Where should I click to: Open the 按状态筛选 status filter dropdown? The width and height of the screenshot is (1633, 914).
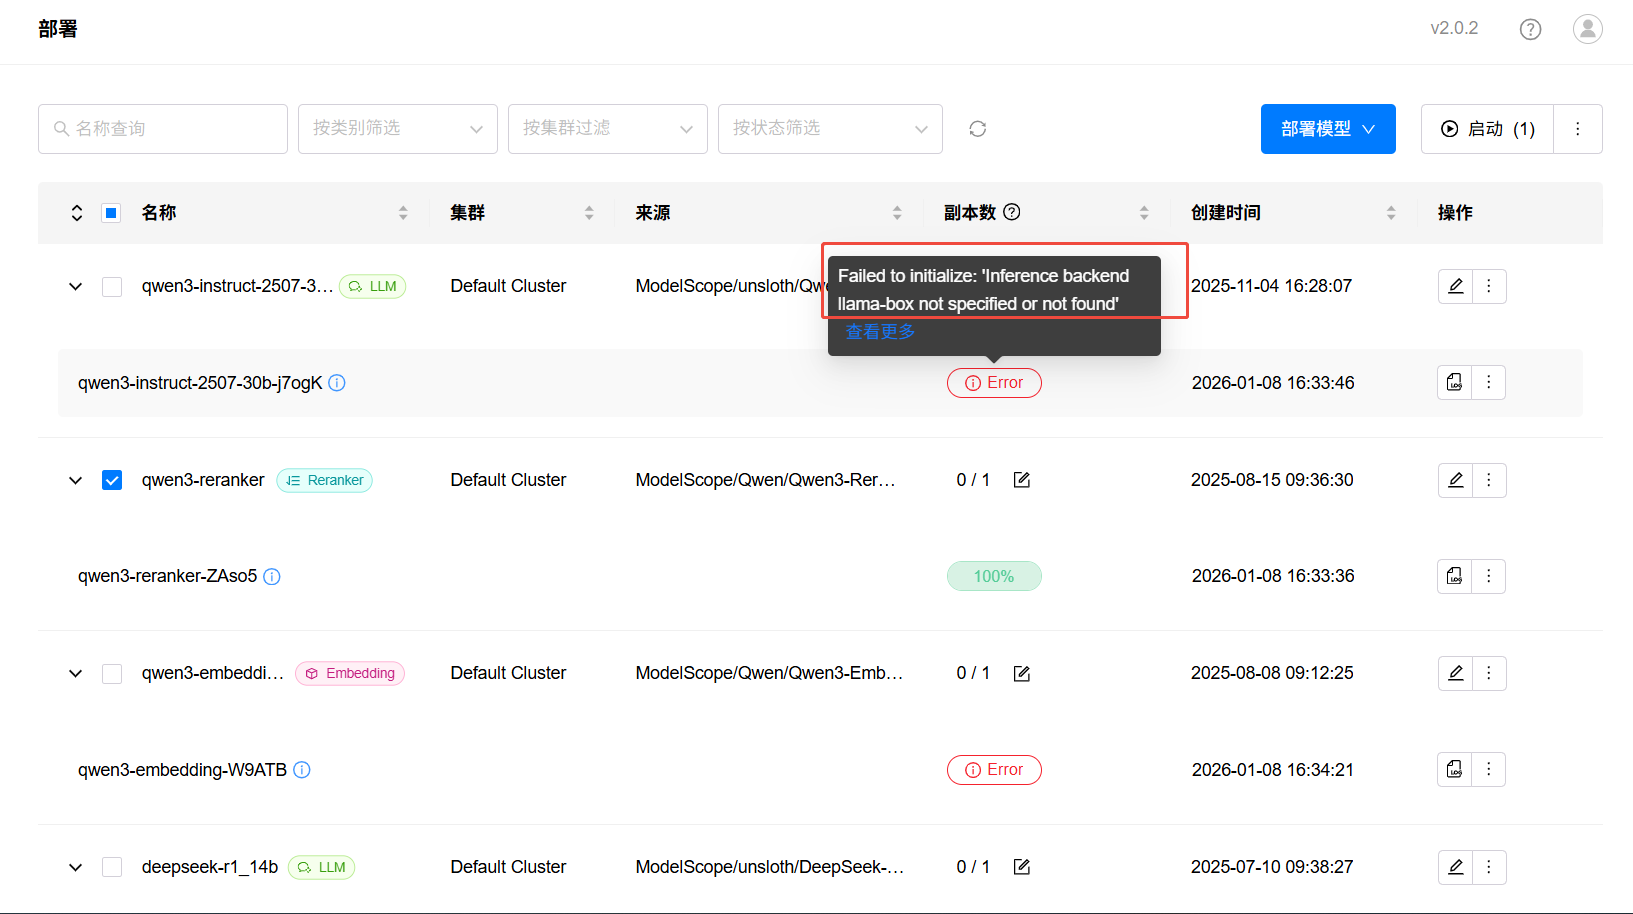click(x=830, y=129)
